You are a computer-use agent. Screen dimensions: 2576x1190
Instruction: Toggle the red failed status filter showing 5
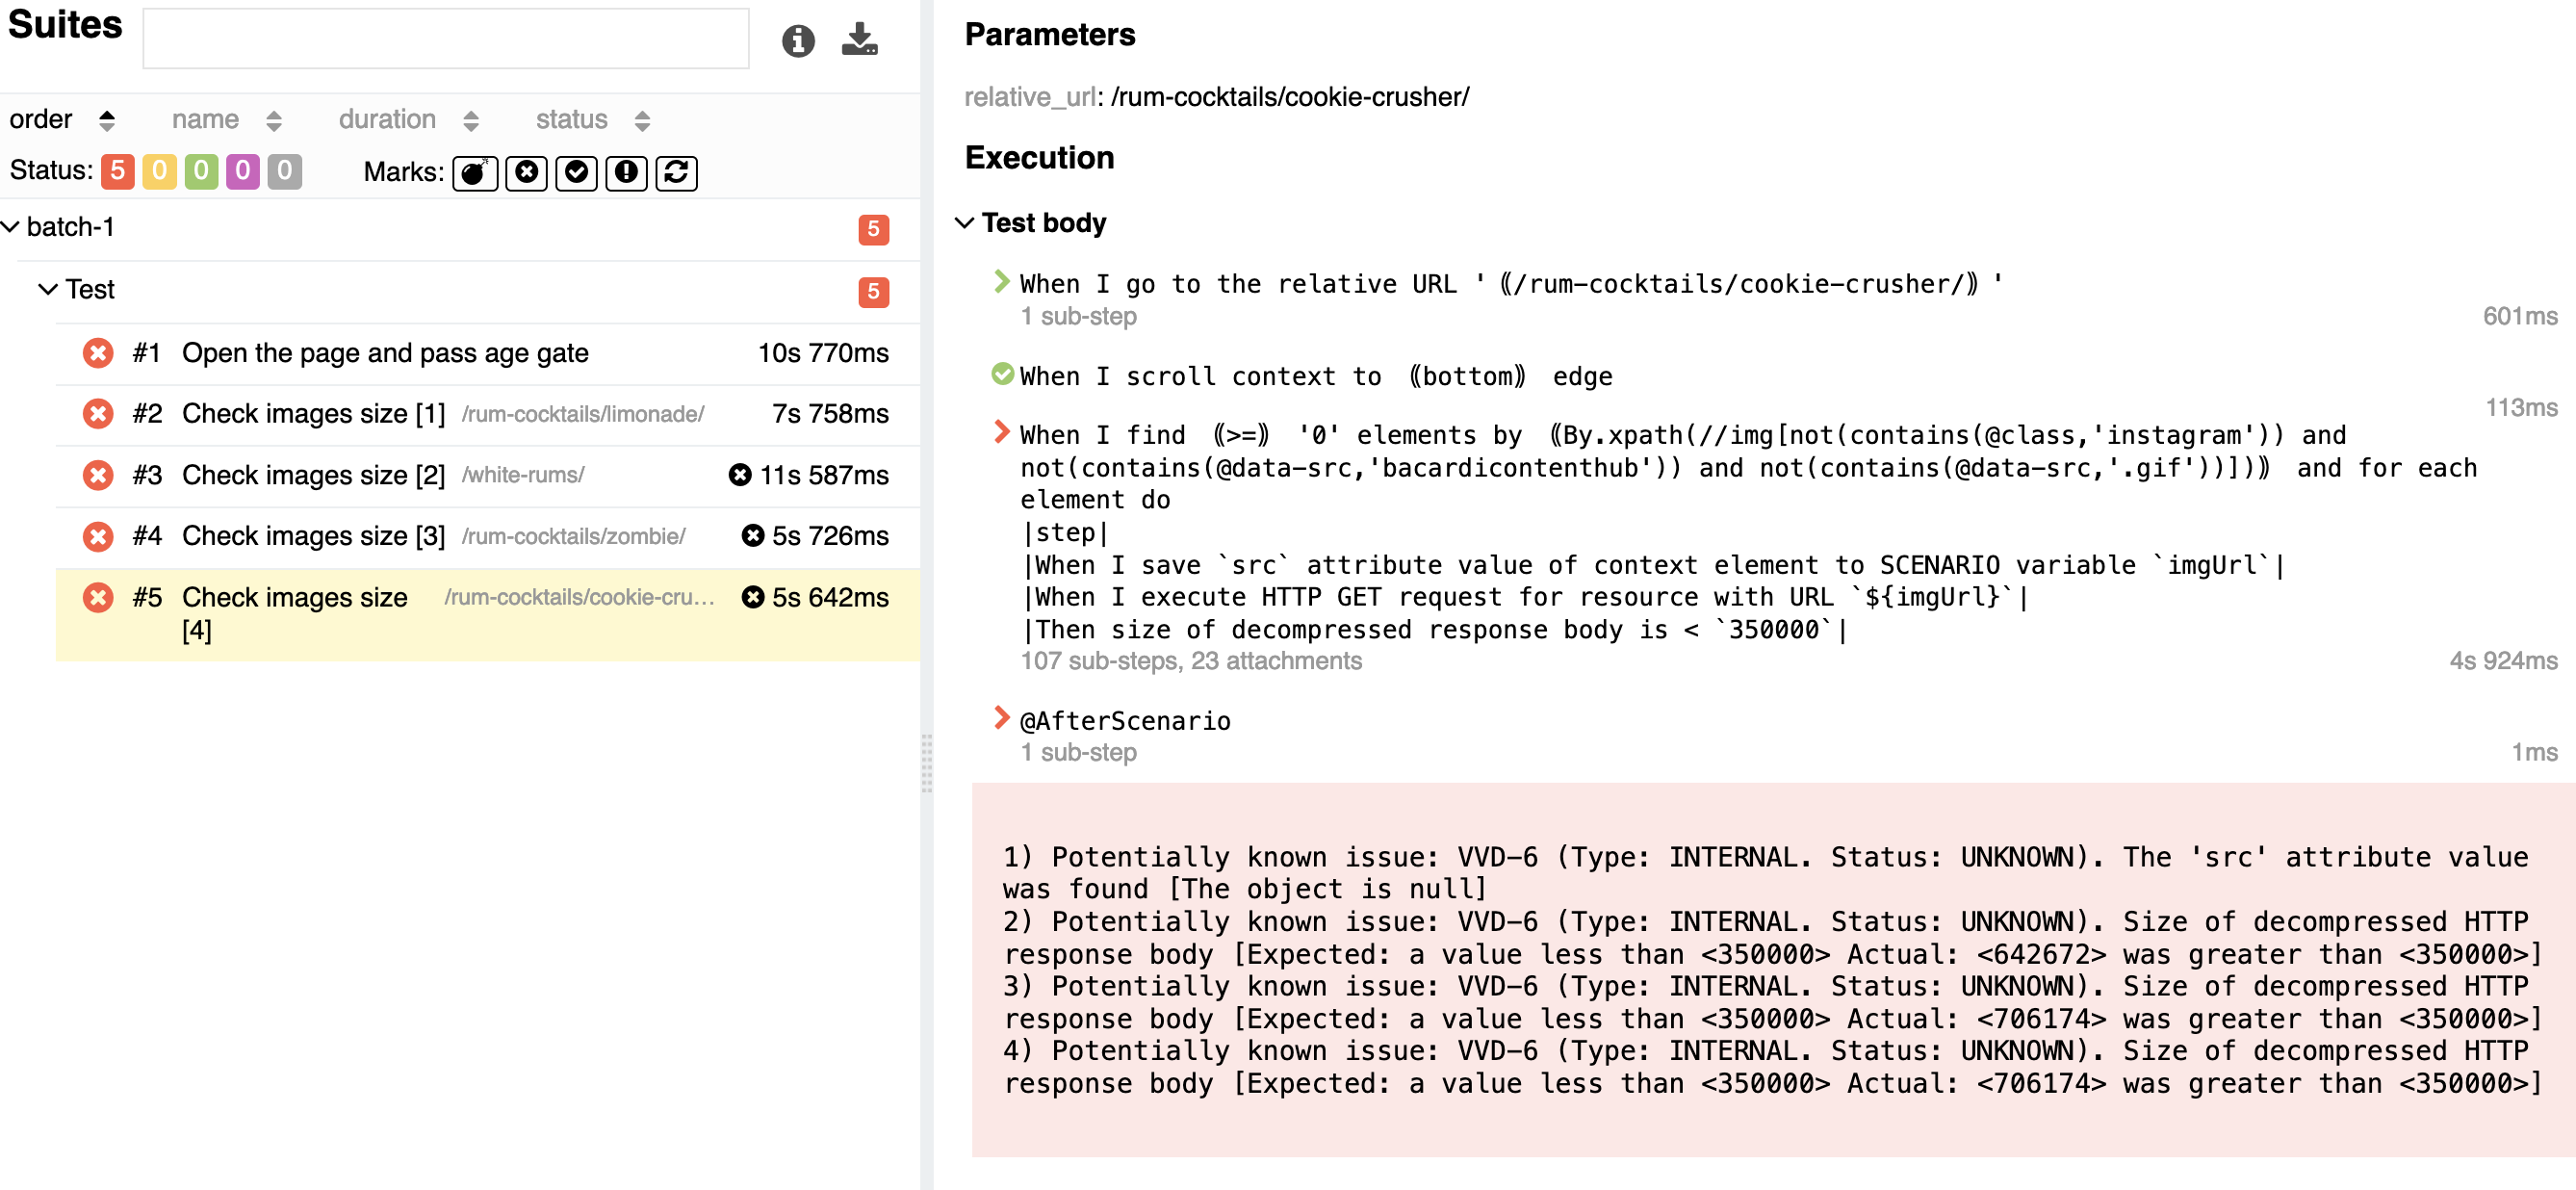(117, 171)
